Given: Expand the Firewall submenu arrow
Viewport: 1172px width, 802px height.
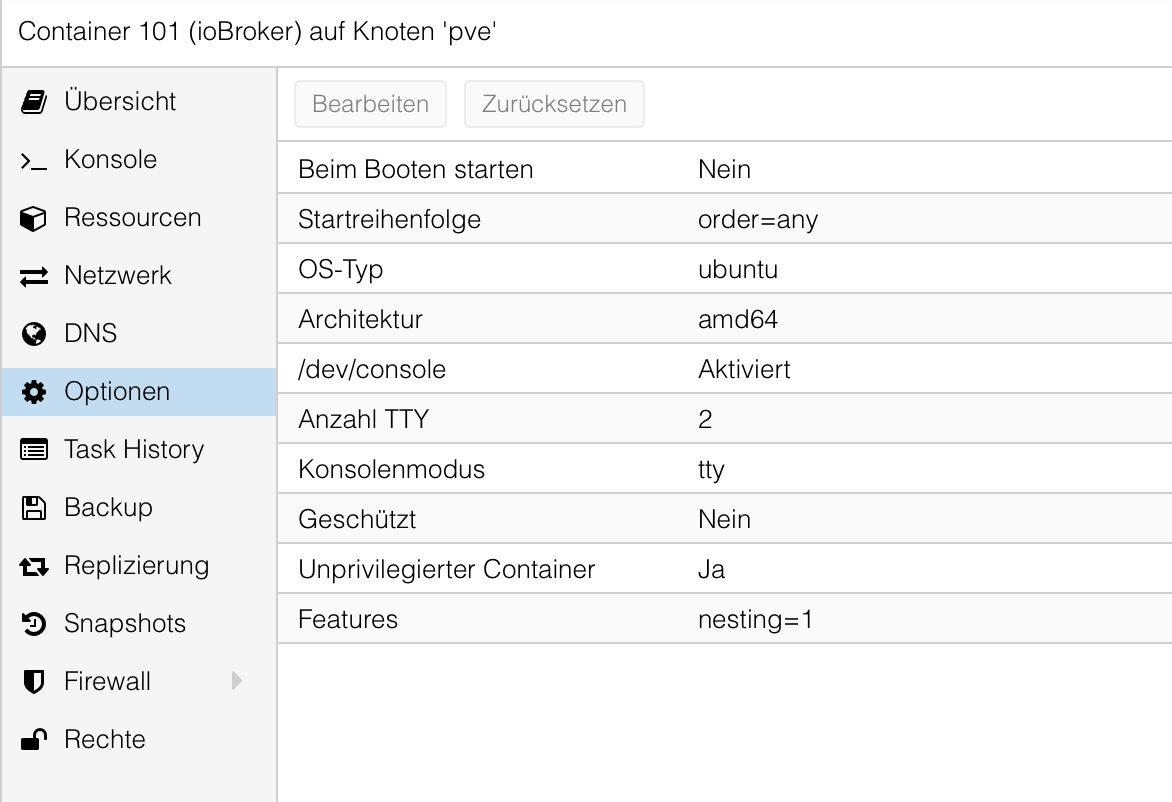Looking at the screenshot, I should pos(237,681).
